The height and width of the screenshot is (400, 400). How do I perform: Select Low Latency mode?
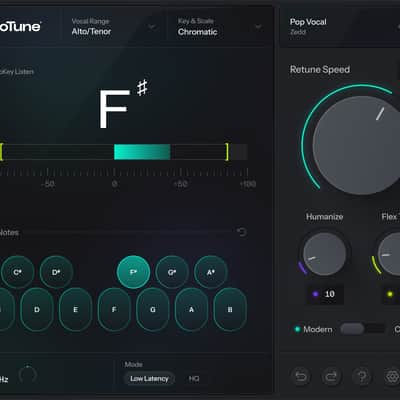click(x=149, y=379)
